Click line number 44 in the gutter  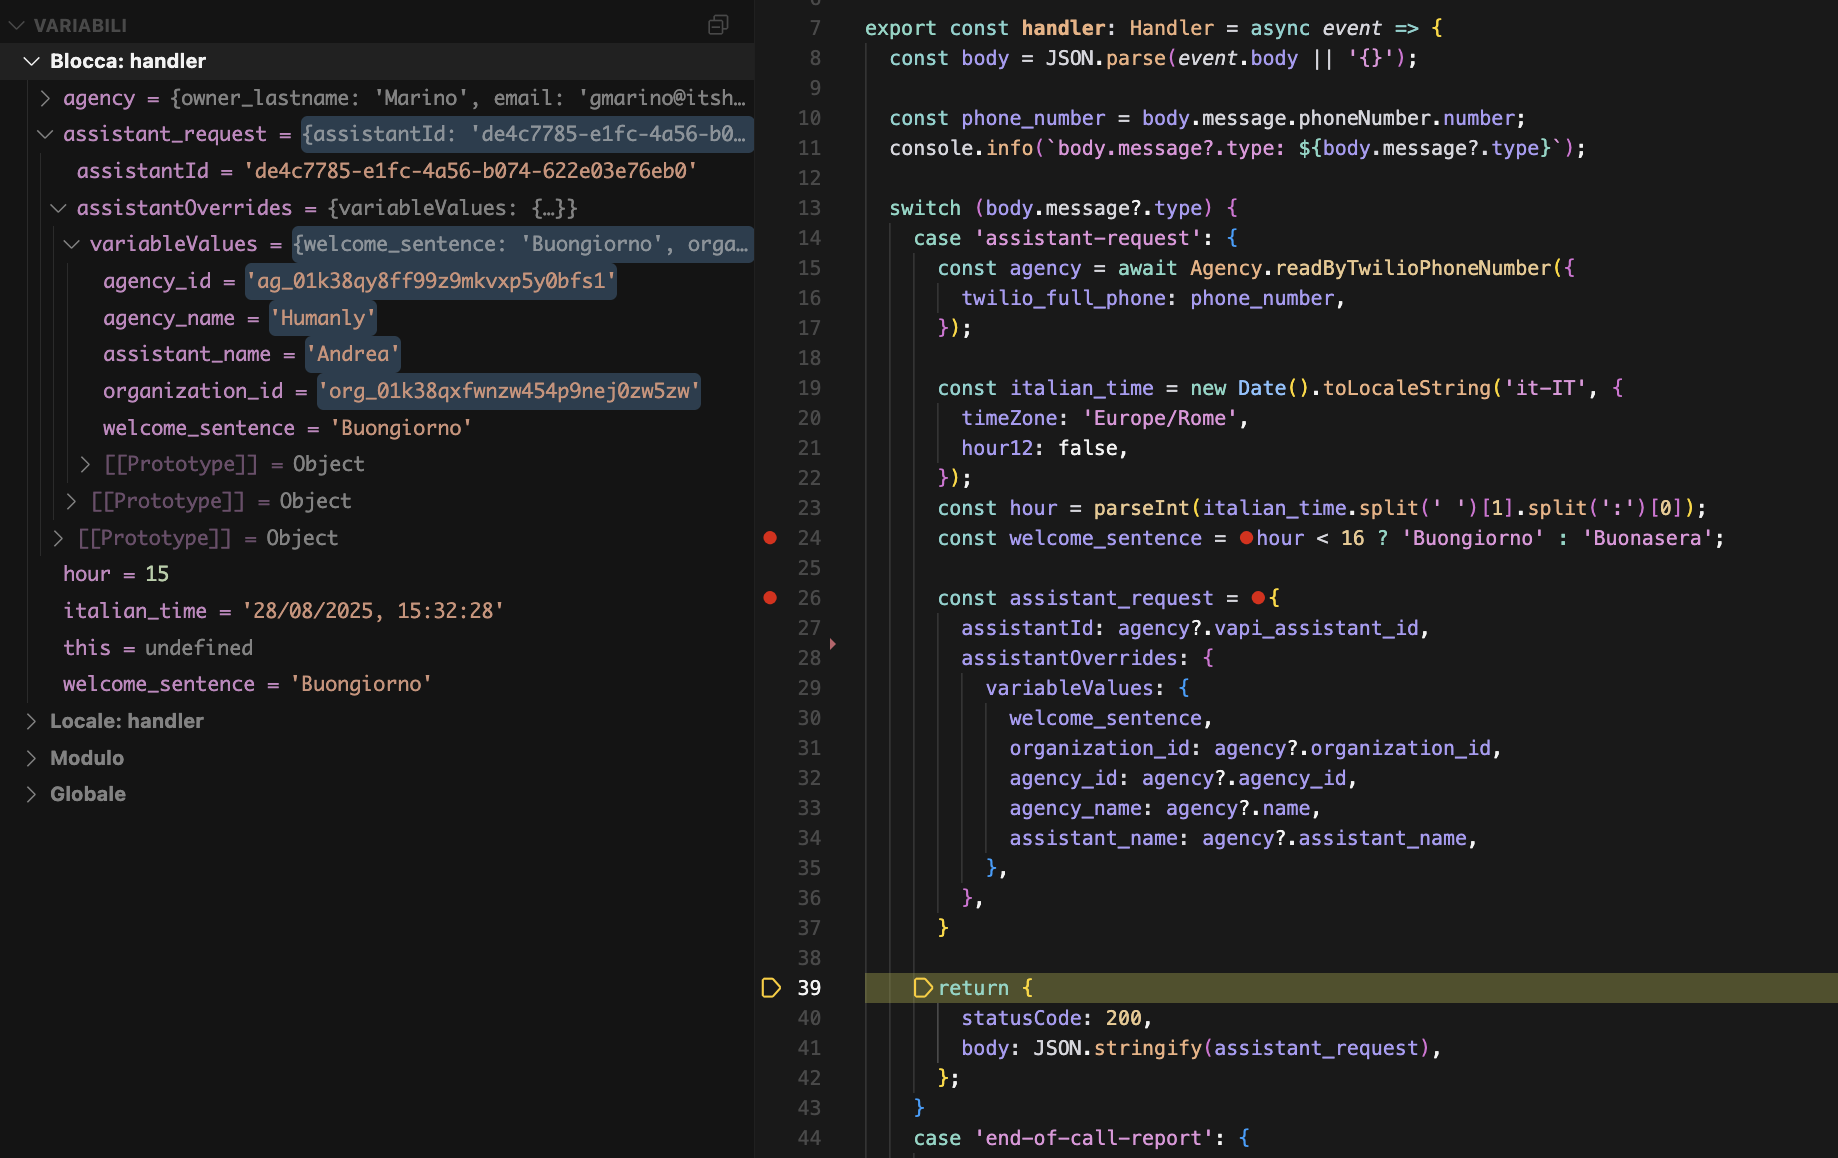click(x=809, y=1138)
